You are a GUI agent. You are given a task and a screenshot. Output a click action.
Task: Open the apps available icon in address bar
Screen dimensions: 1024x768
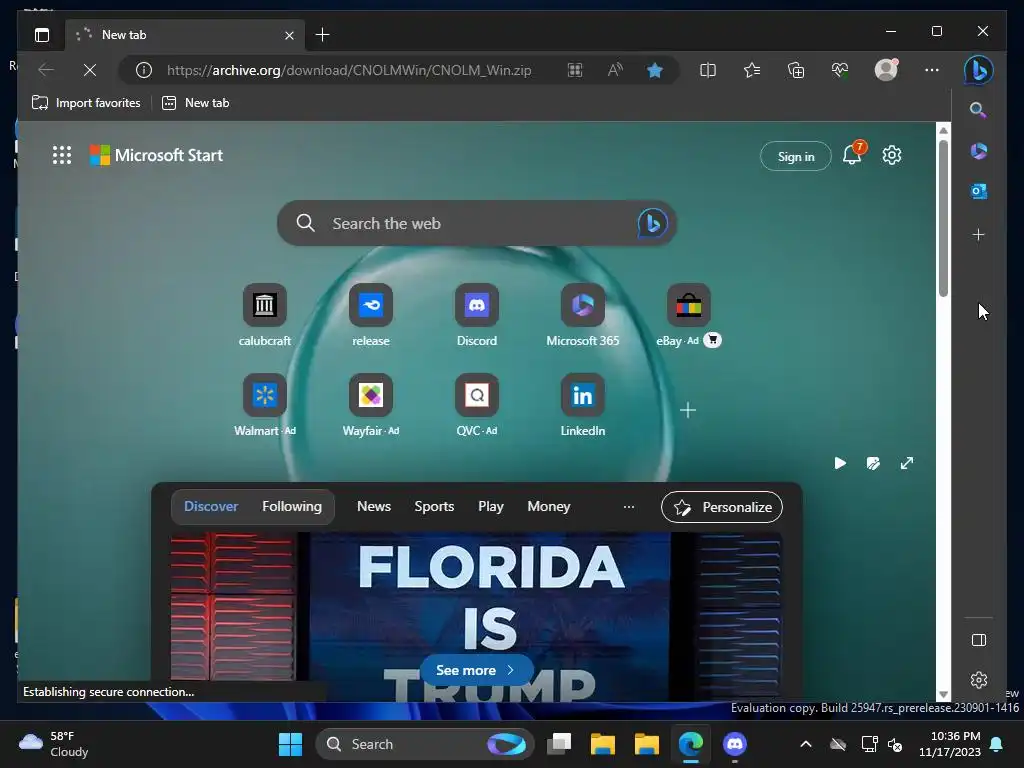point(575,70)
